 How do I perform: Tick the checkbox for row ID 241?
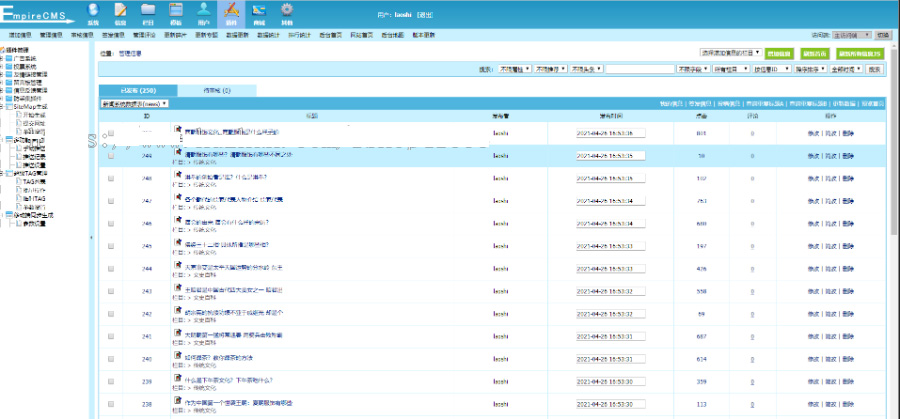111,336
